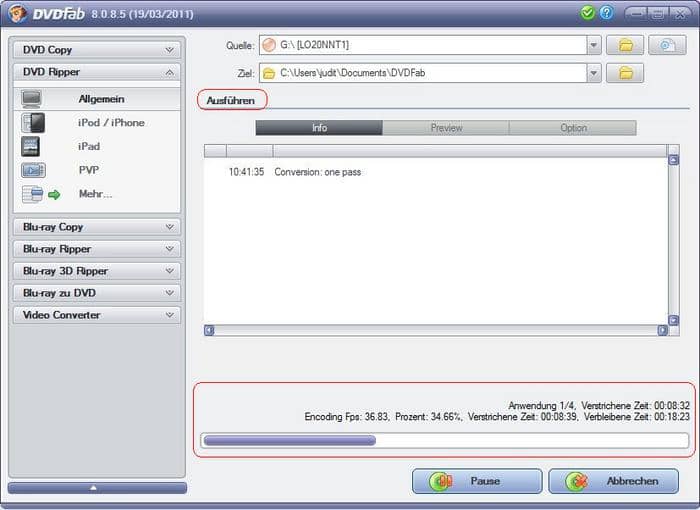Click the green icon on Pause button

pyautogui.click(x=441, y=481)
